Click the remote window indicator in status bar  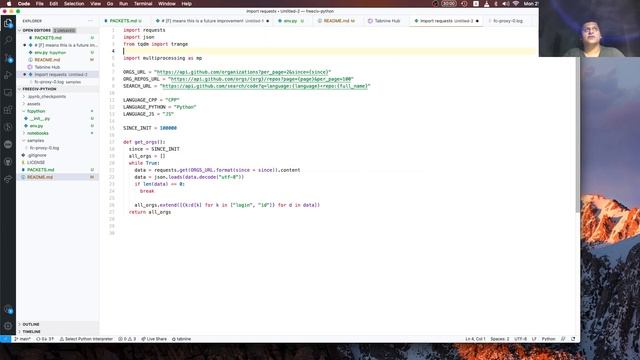5,339
